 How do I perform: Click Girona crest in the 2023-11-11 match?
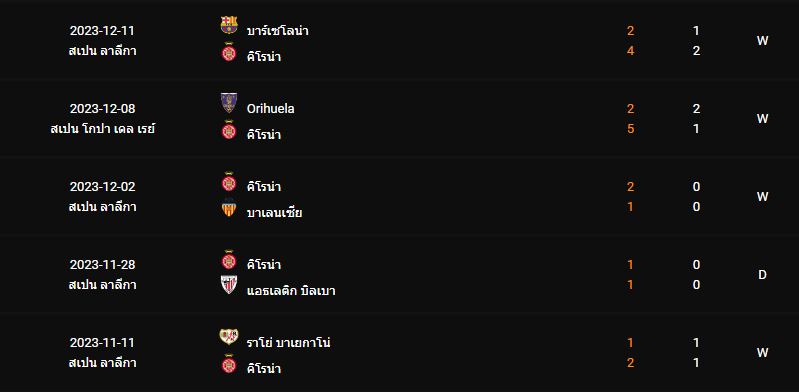229,364
